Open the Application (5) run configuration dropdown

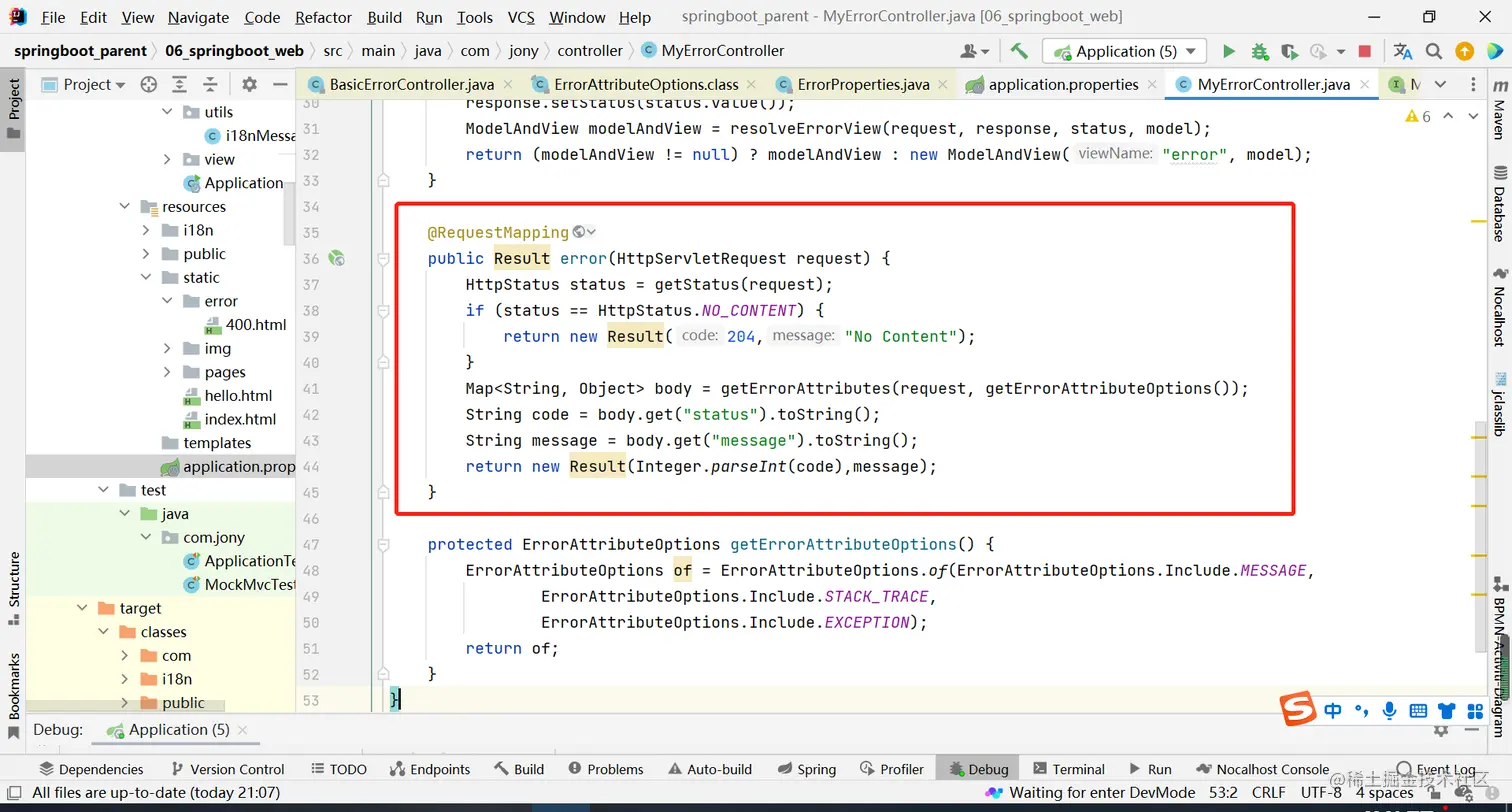click(1124, 51)
